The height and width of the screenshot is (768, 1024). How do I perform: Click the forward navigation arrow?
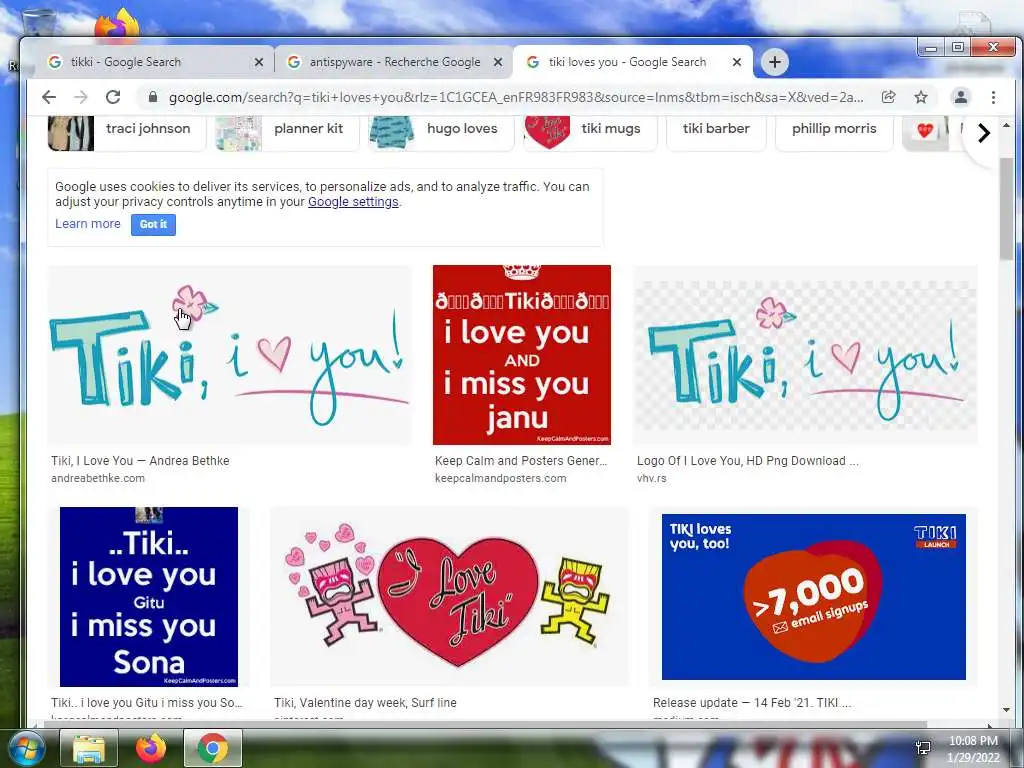[x=80, y=97]
